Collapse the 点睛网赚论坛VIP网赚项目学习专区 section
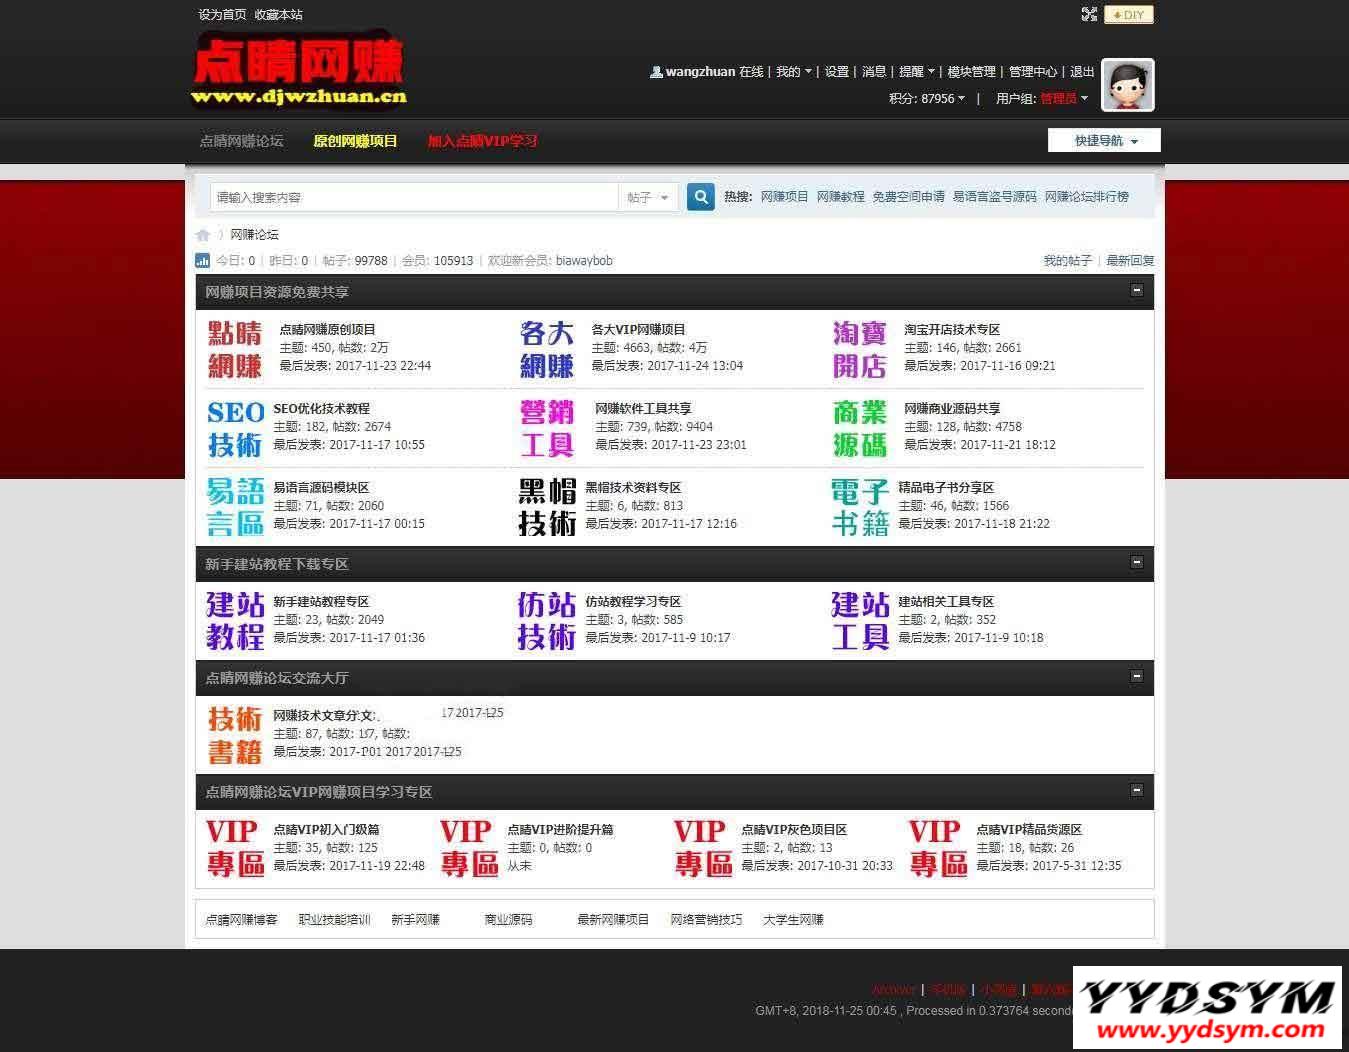 click(1137, 790)
